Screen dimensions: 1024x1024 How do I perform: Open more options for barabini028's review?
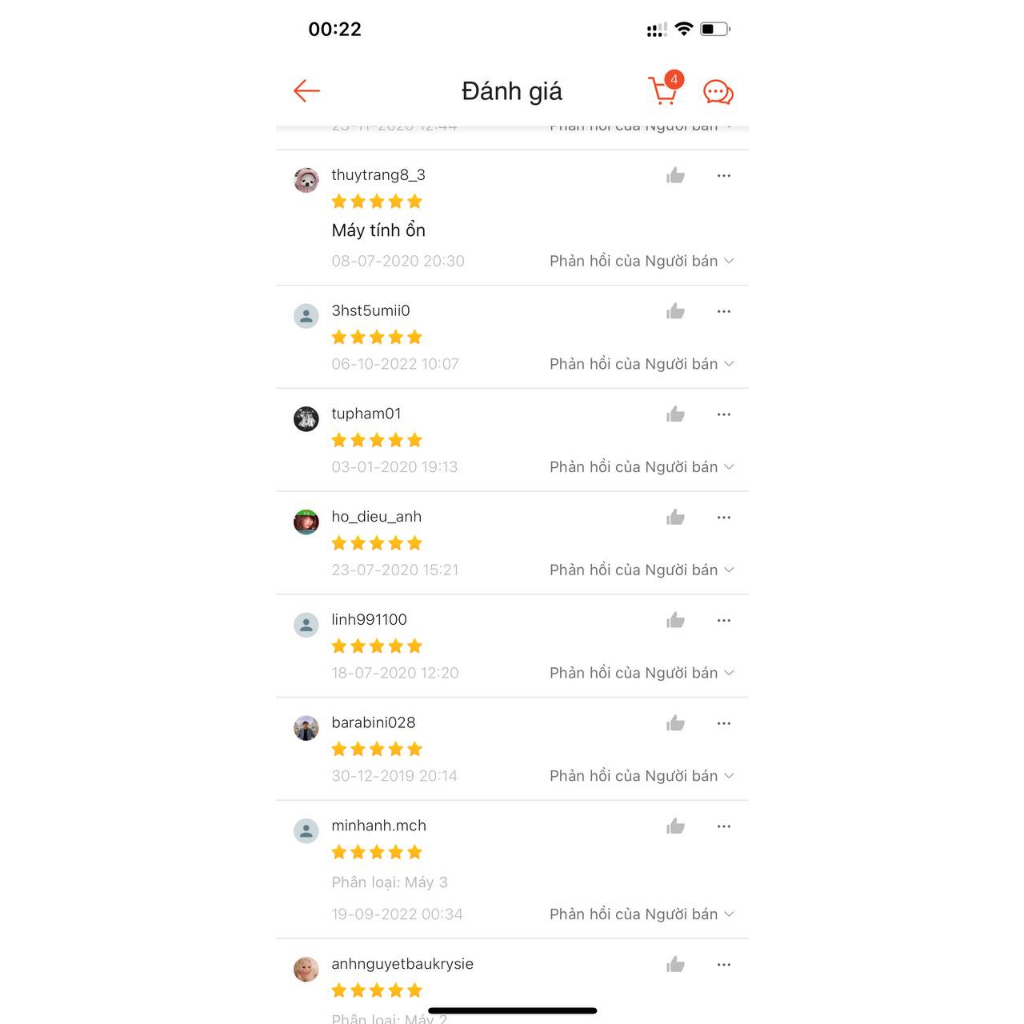click(x=724, y=724)
